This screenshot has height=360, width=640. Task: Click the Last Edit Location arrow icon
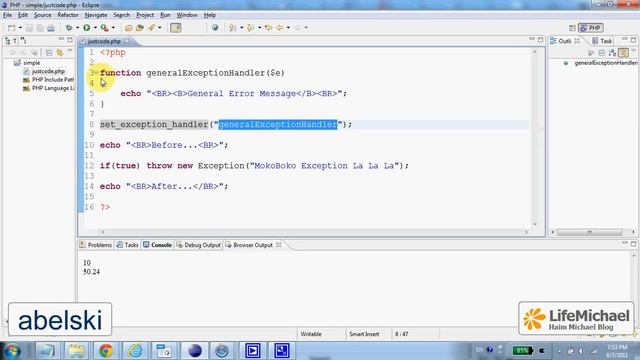tap(268, 28)
